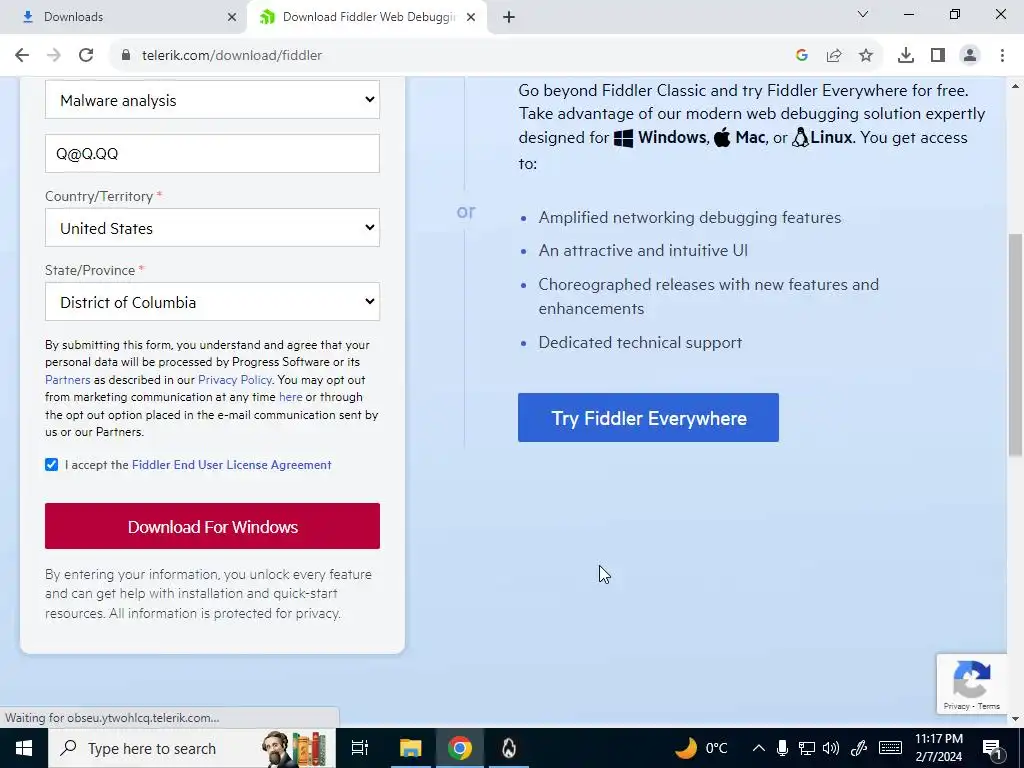Open Google icon in address bar
The width and height of the screenshot is (1024, 768).
click(802, 55)
